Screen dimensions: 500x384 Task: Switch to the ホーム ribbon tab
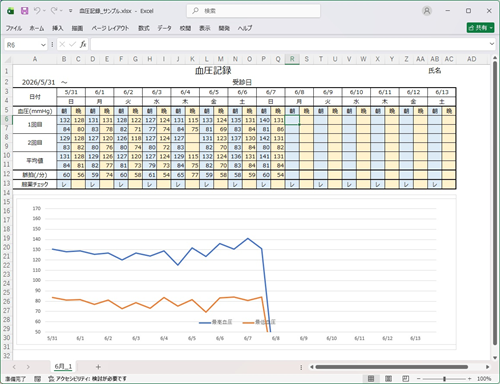tap(37, 28)
